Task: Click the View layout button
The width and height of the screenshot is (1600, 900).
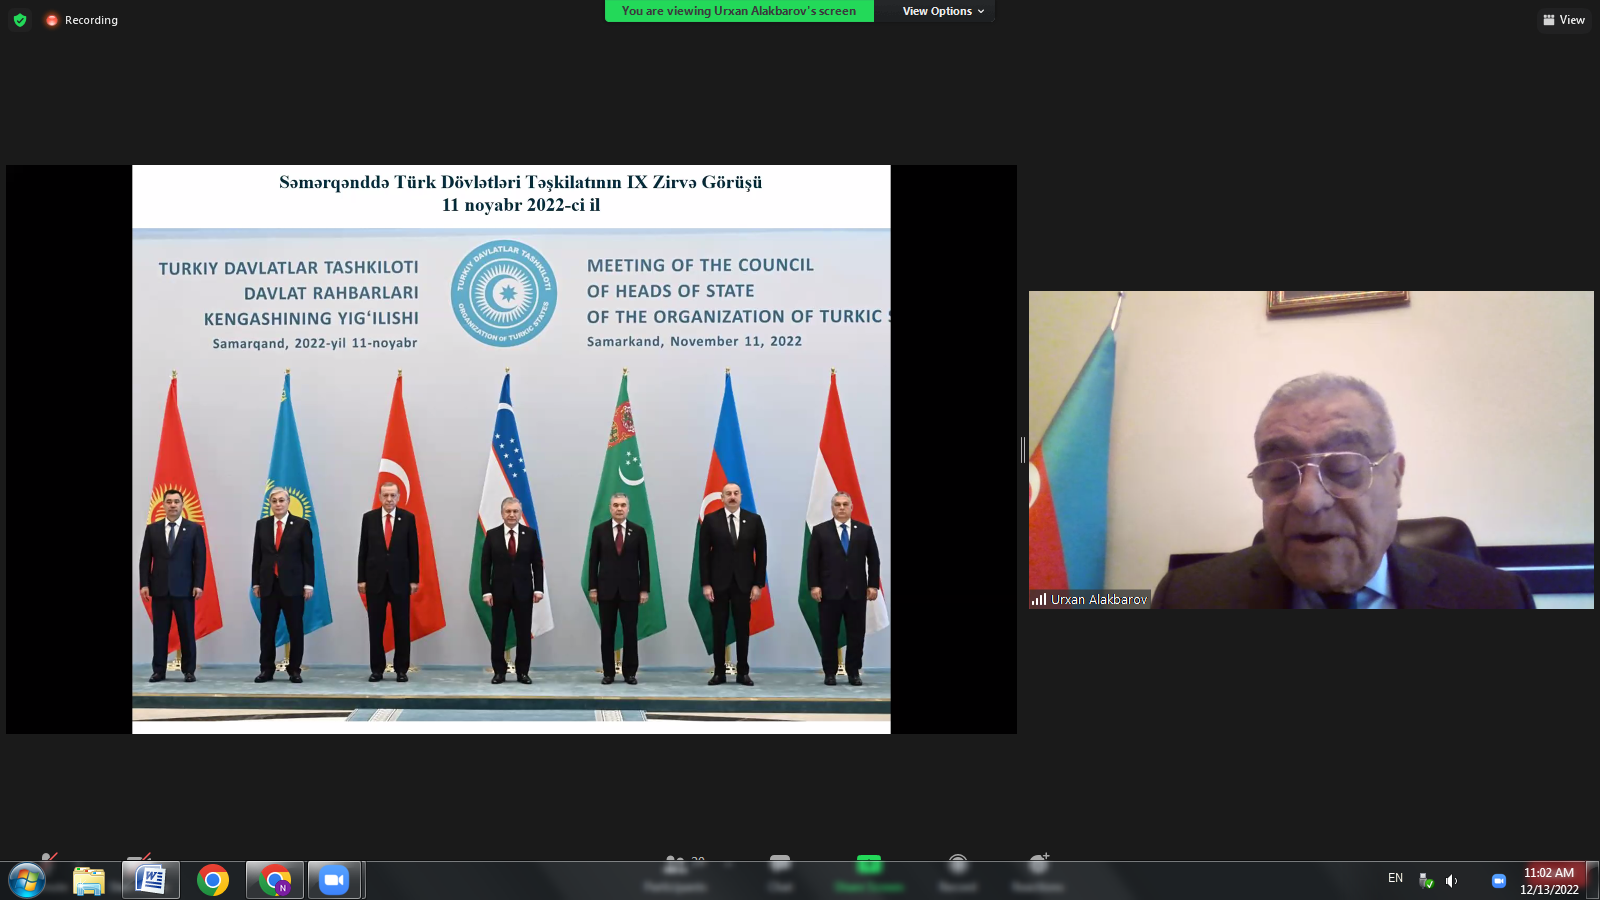Action: click(x=1564, y=20)
